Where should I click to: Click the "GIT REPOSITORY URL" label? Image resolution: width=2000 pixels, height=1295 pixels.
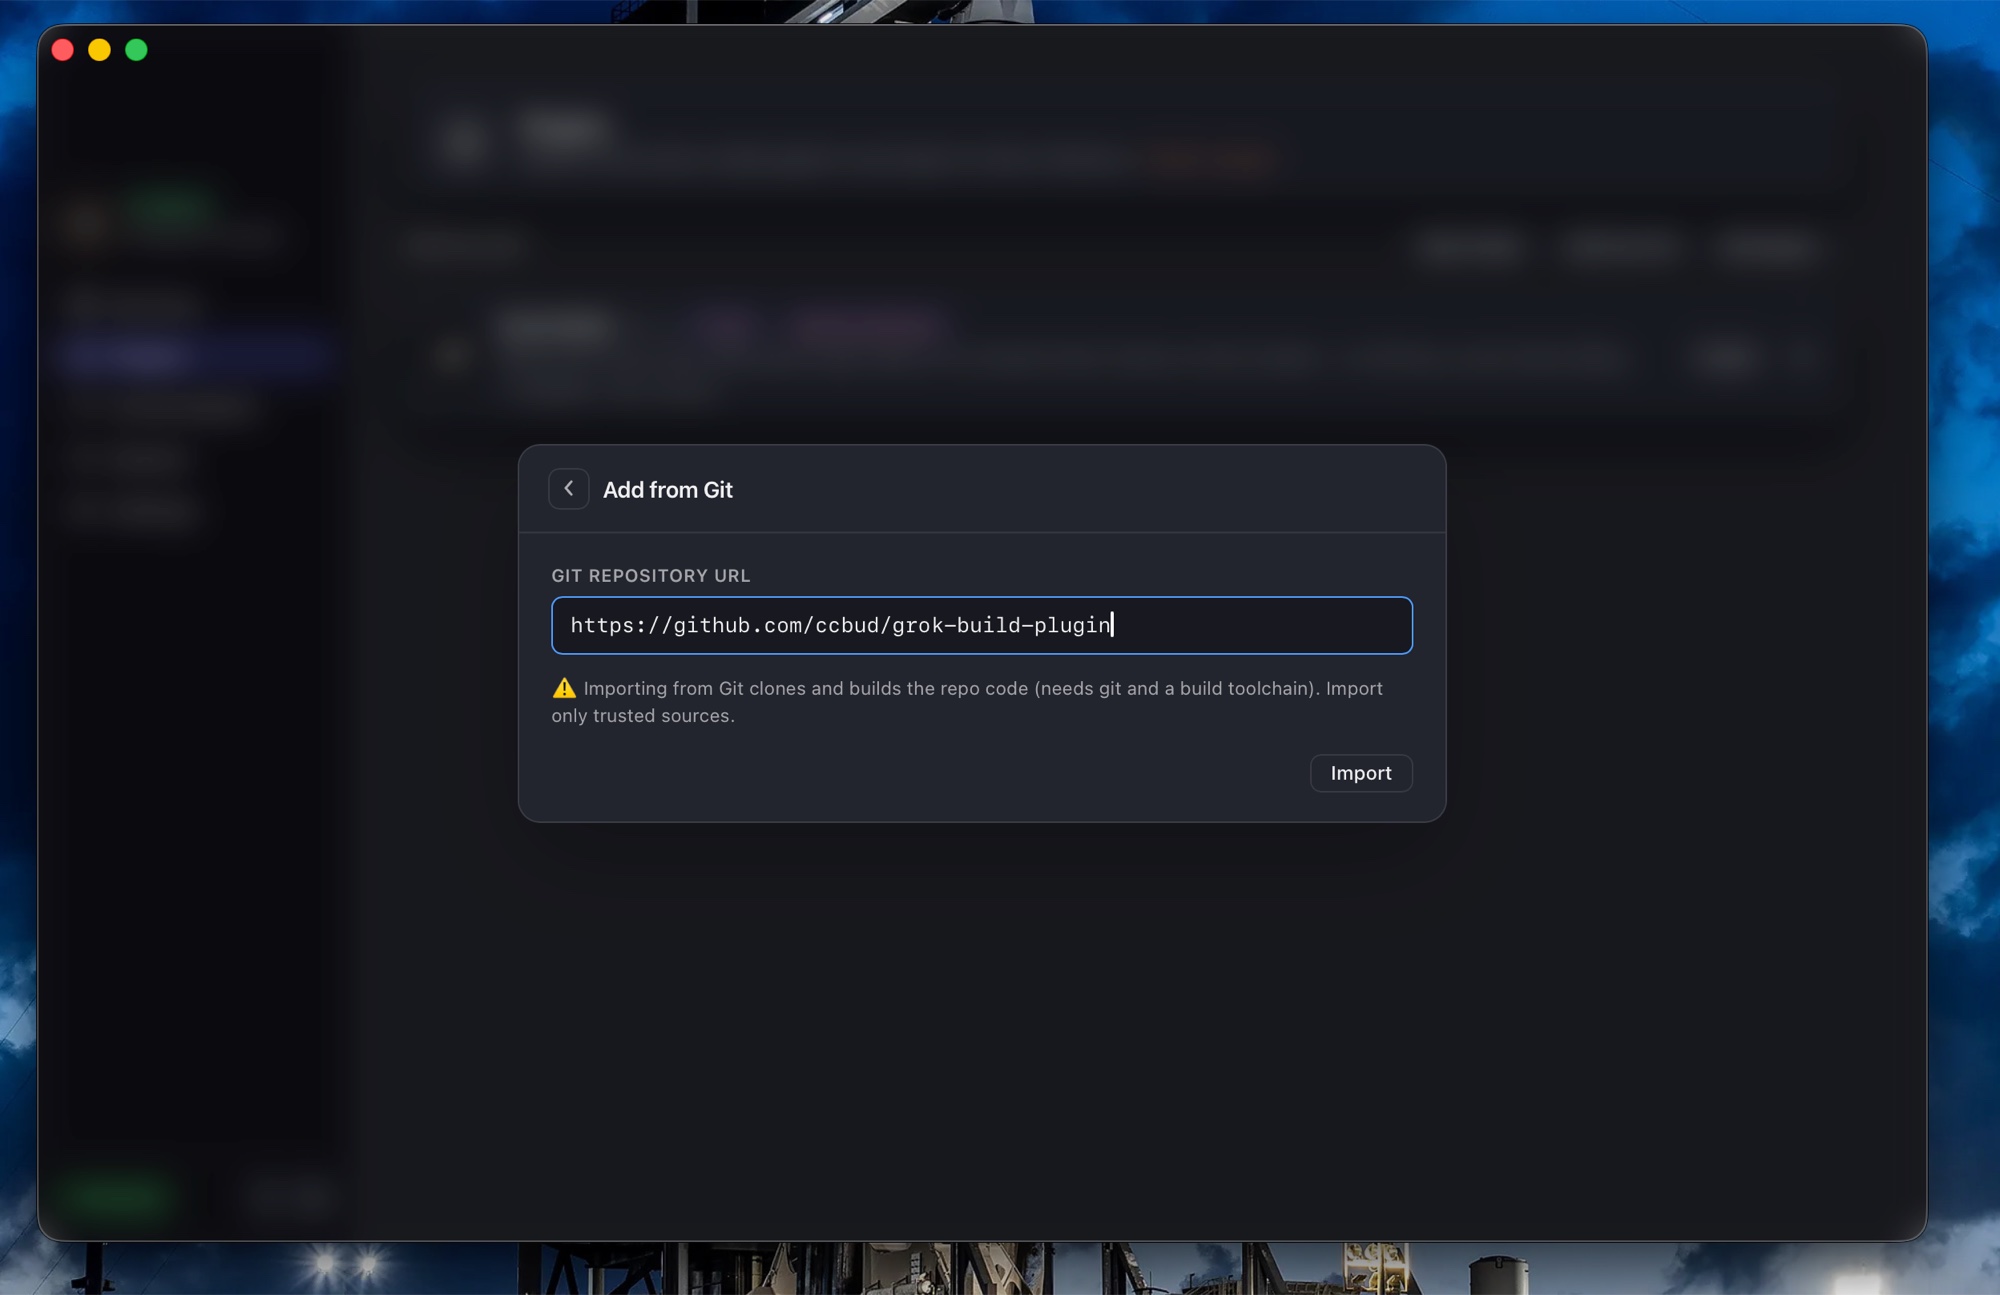[x=650, y=576]
